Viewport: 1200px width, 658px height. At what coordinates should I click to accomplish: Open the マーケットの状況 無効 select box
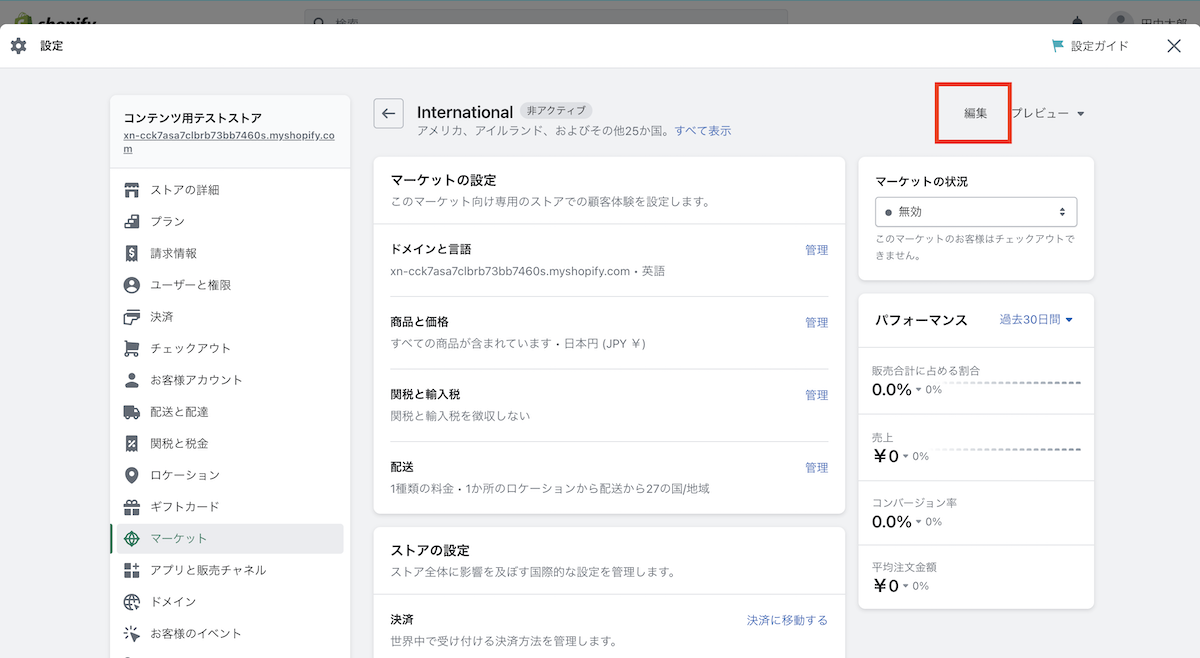click(976, 212)
